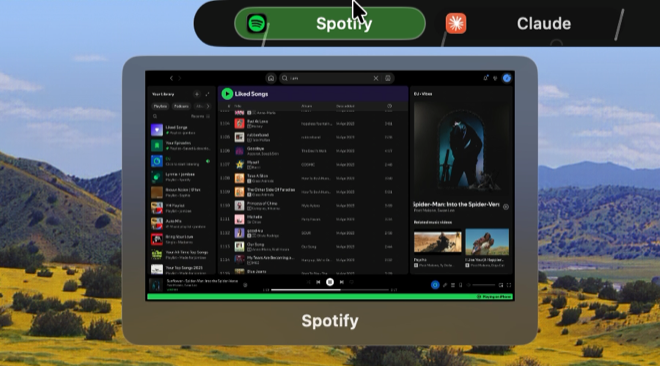Image resolution: width=660 pixels, height=366 pixels.
Task: Select the Spotify tab in the app switcher bar
Action: coord(330,24)
